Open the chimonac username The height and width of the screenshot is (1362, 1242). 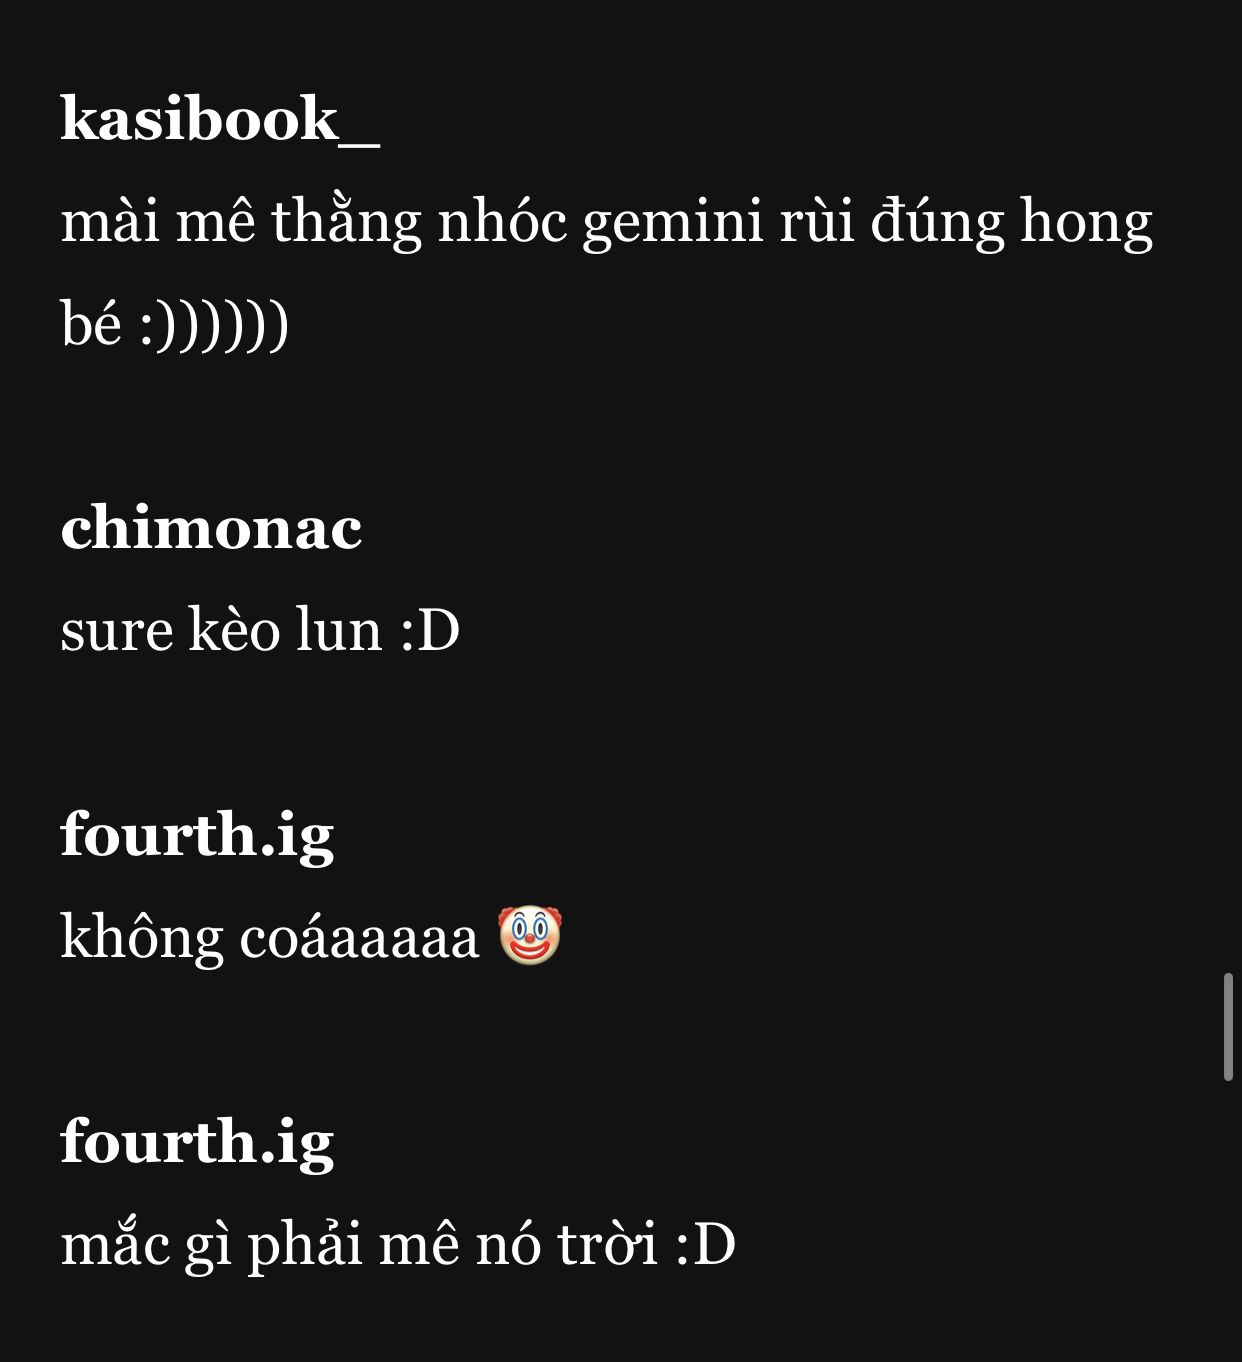click(x=211, y=528)
